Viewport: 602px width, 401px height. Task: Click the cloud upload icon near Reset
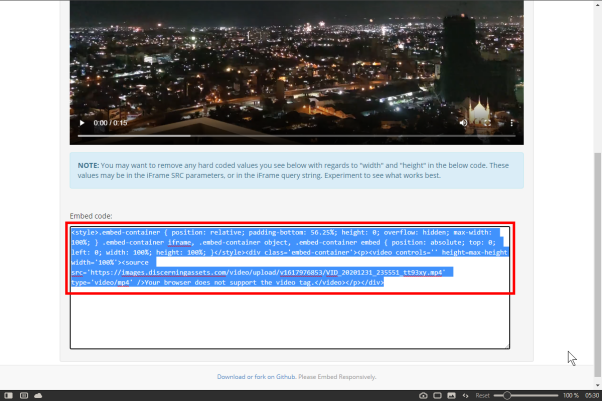click(x=423, y=395)
